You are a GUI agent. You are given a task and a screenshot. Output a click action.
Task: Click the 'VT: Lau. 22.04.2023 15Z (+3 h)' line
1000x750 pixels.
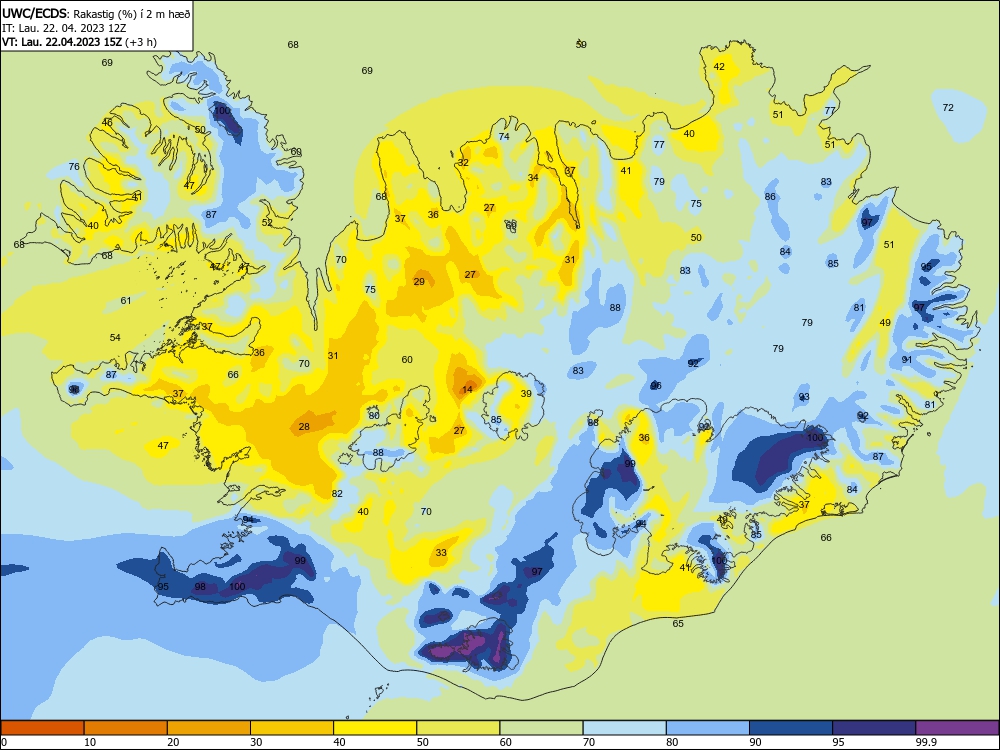(79, 42)
